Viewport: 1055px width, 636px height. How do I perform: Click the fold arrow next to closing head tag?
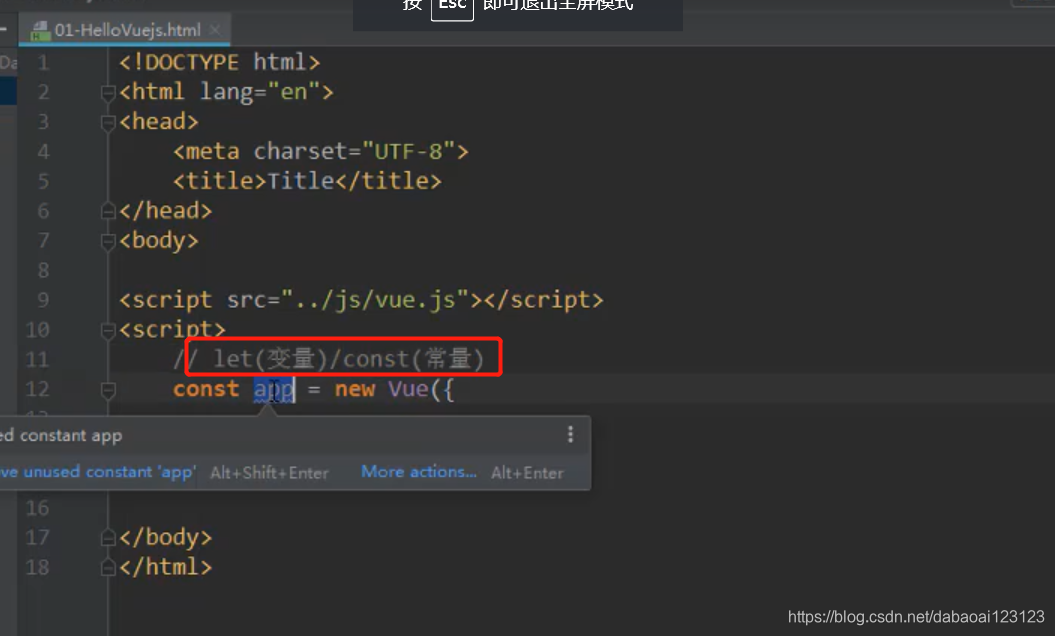pyautogui.click(x=107, y=211)
